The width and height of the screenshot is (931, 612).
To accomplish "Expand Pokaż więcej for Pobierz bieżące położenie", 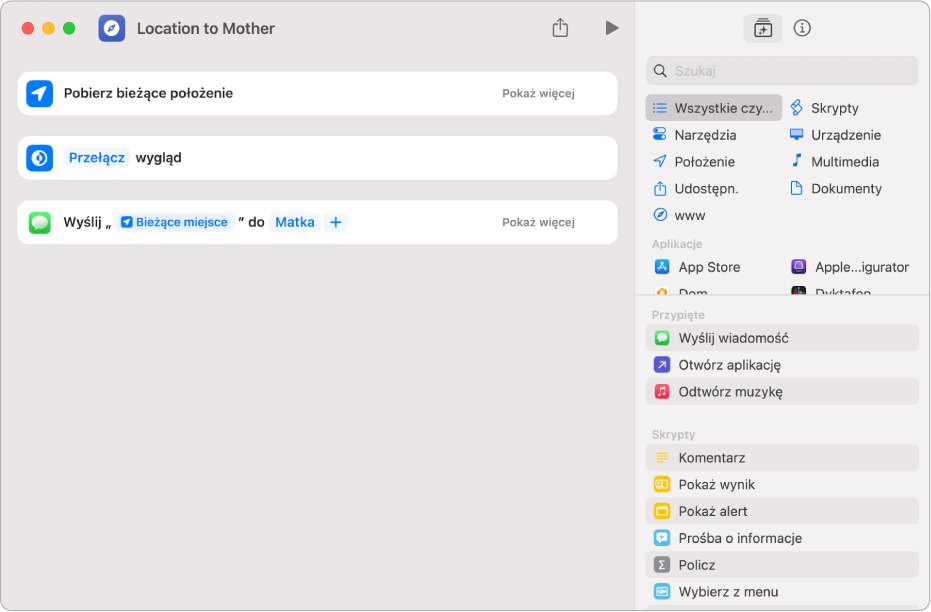I will click(538, 93).
